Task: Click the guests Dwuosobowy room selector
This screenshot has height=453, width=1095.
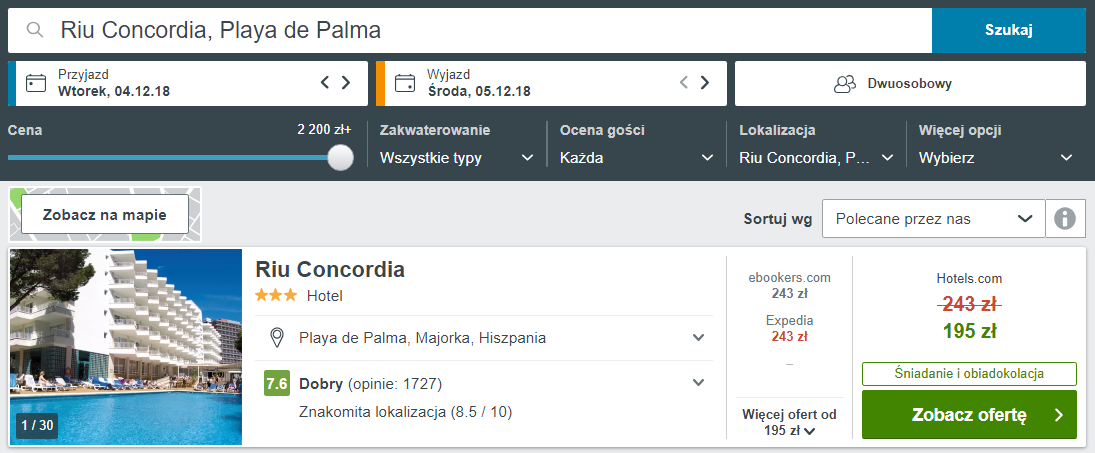Action: tap(909, 84)
